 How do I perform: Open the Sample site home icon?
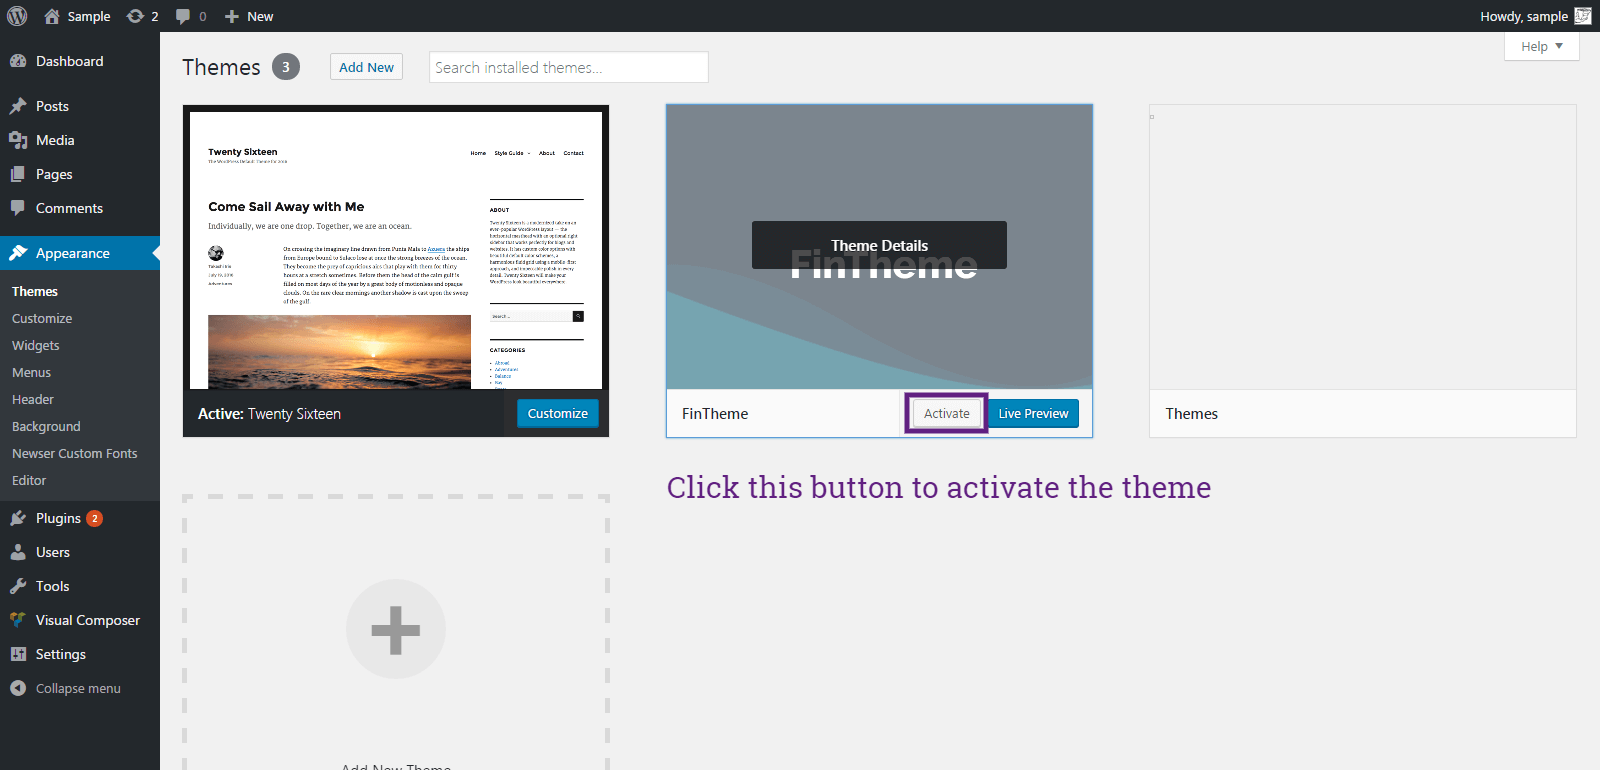coord(52,16)
